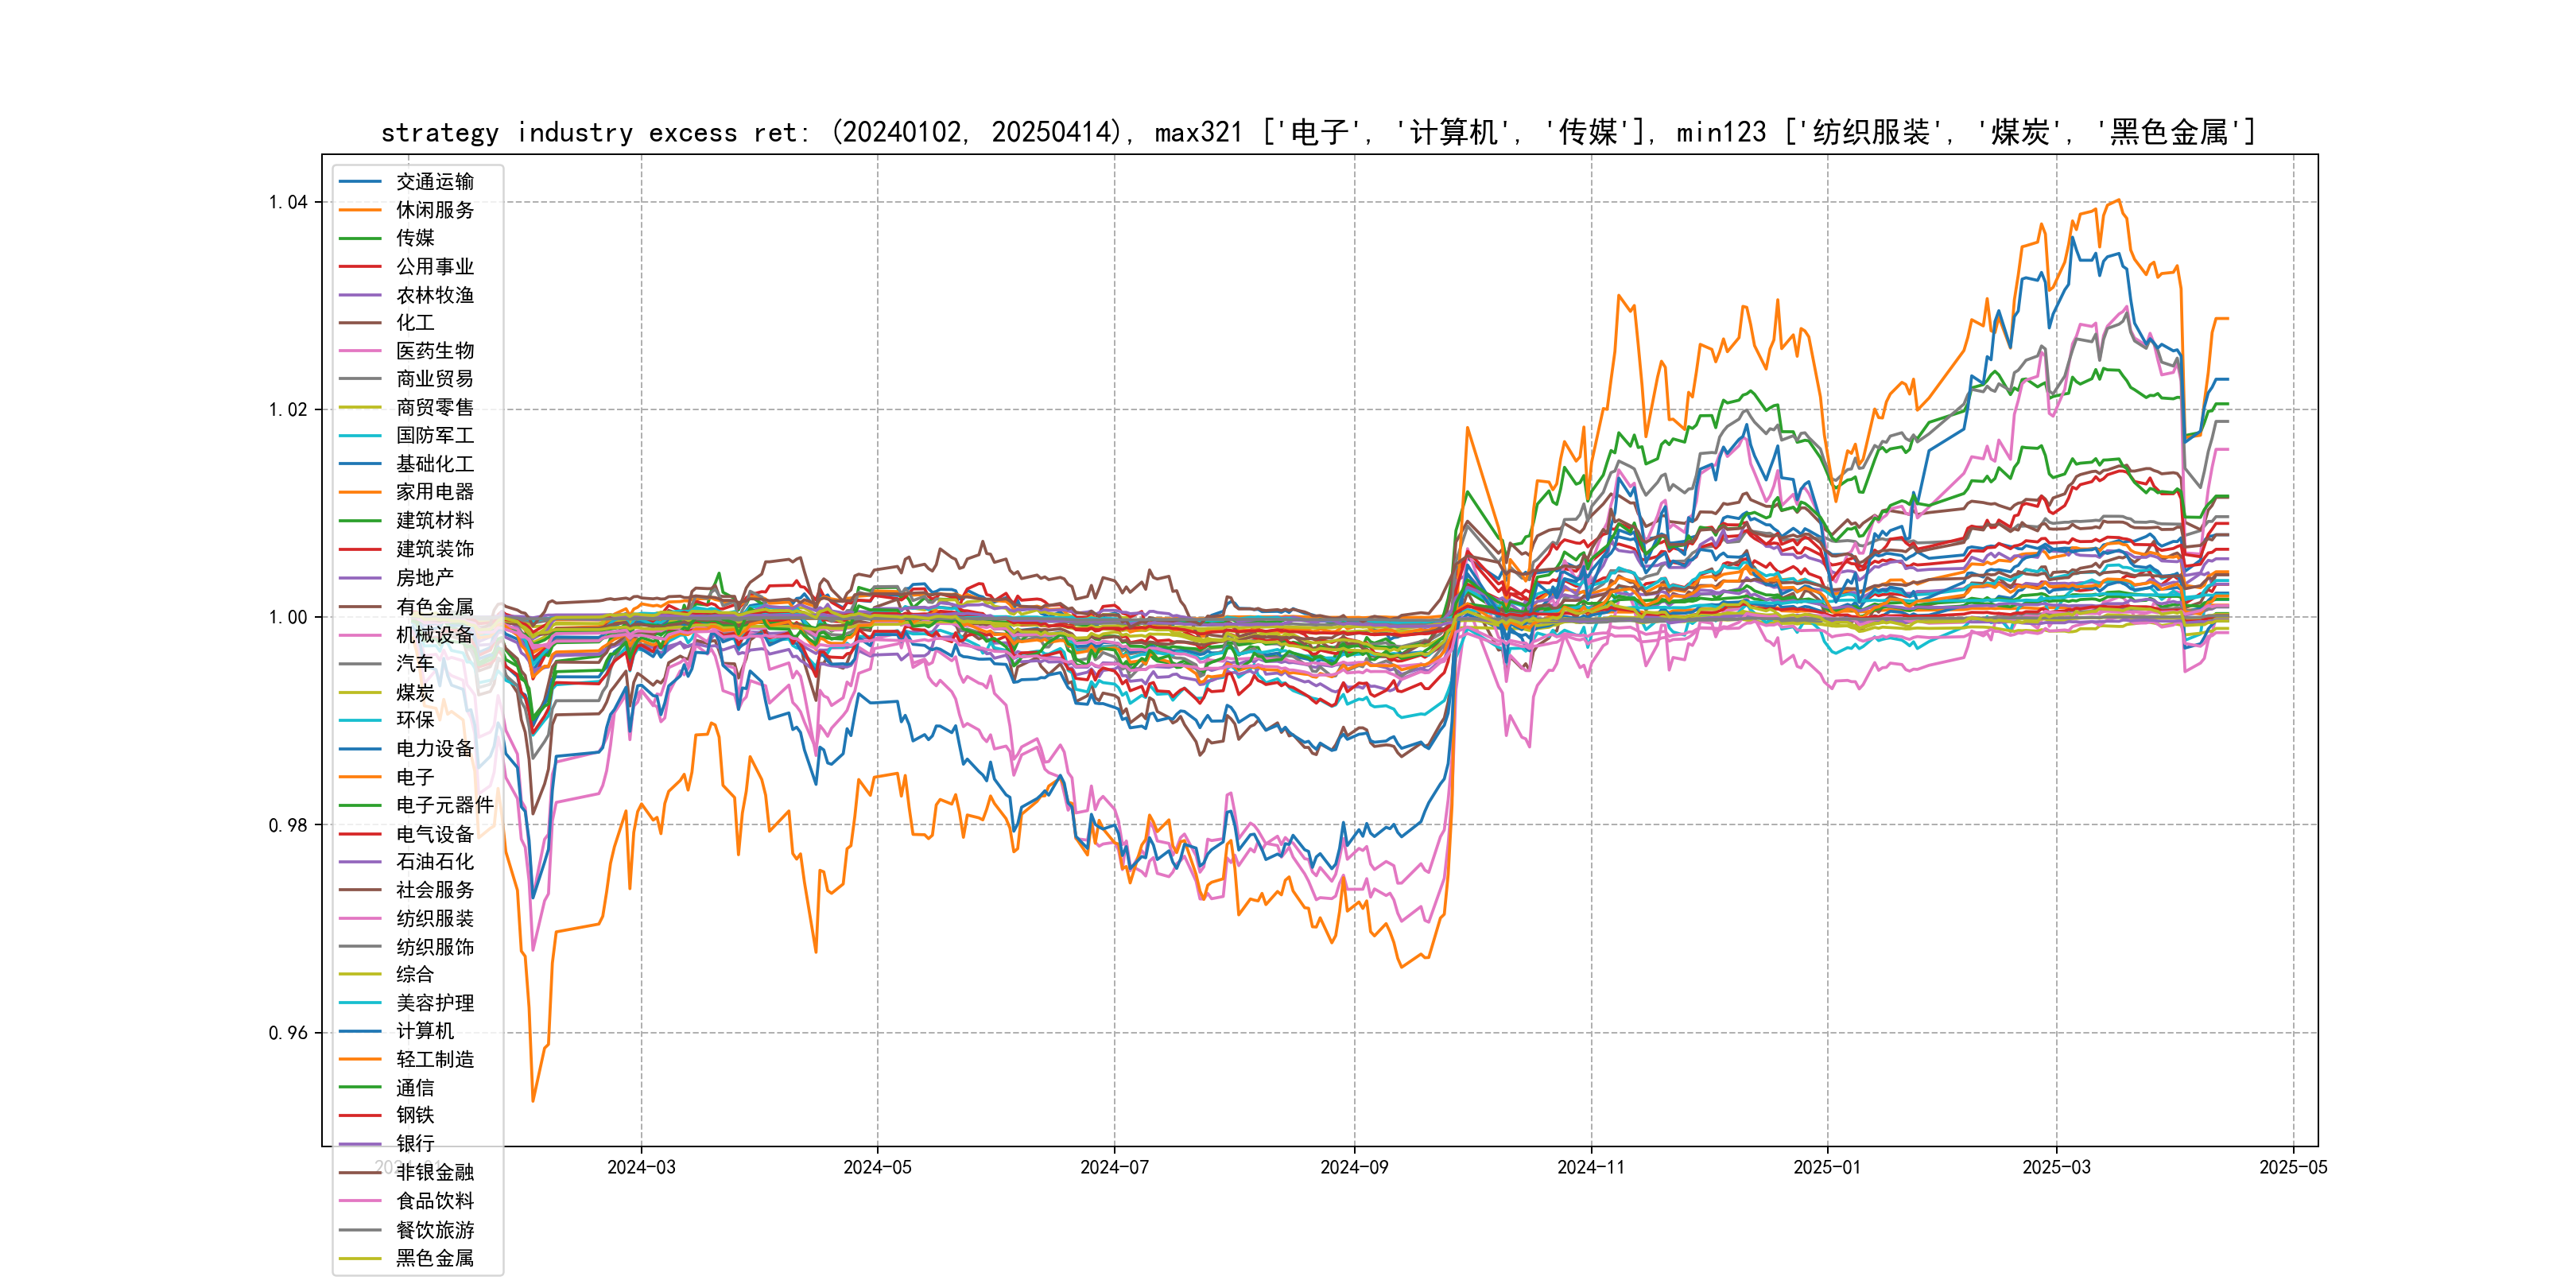Select the 家用电器 legend entry
This screenshot has height=1288, width=2576.
[434, 492]
